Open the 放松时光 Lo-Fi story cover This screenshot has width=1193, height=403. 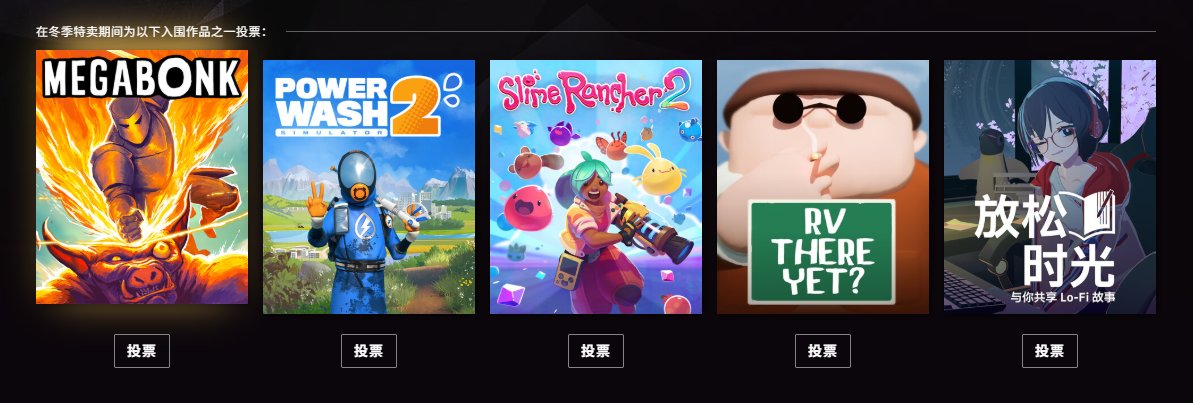click(x=1050, y=187)
